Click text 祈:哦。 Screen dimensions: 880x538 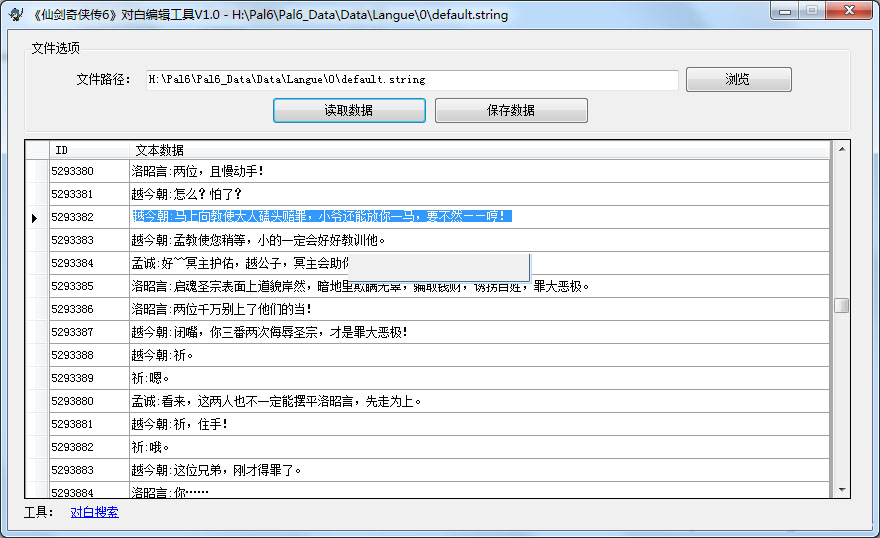click(150, 447)
